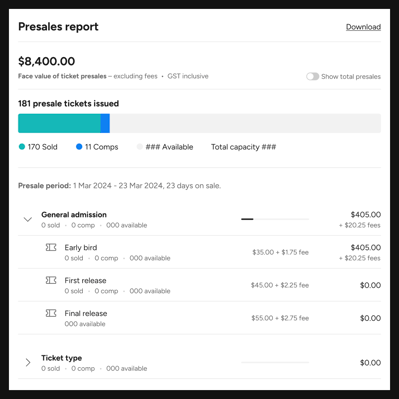Select the Final release row title
The height and width of the screenshot is (399, 399).
(86, 313)
